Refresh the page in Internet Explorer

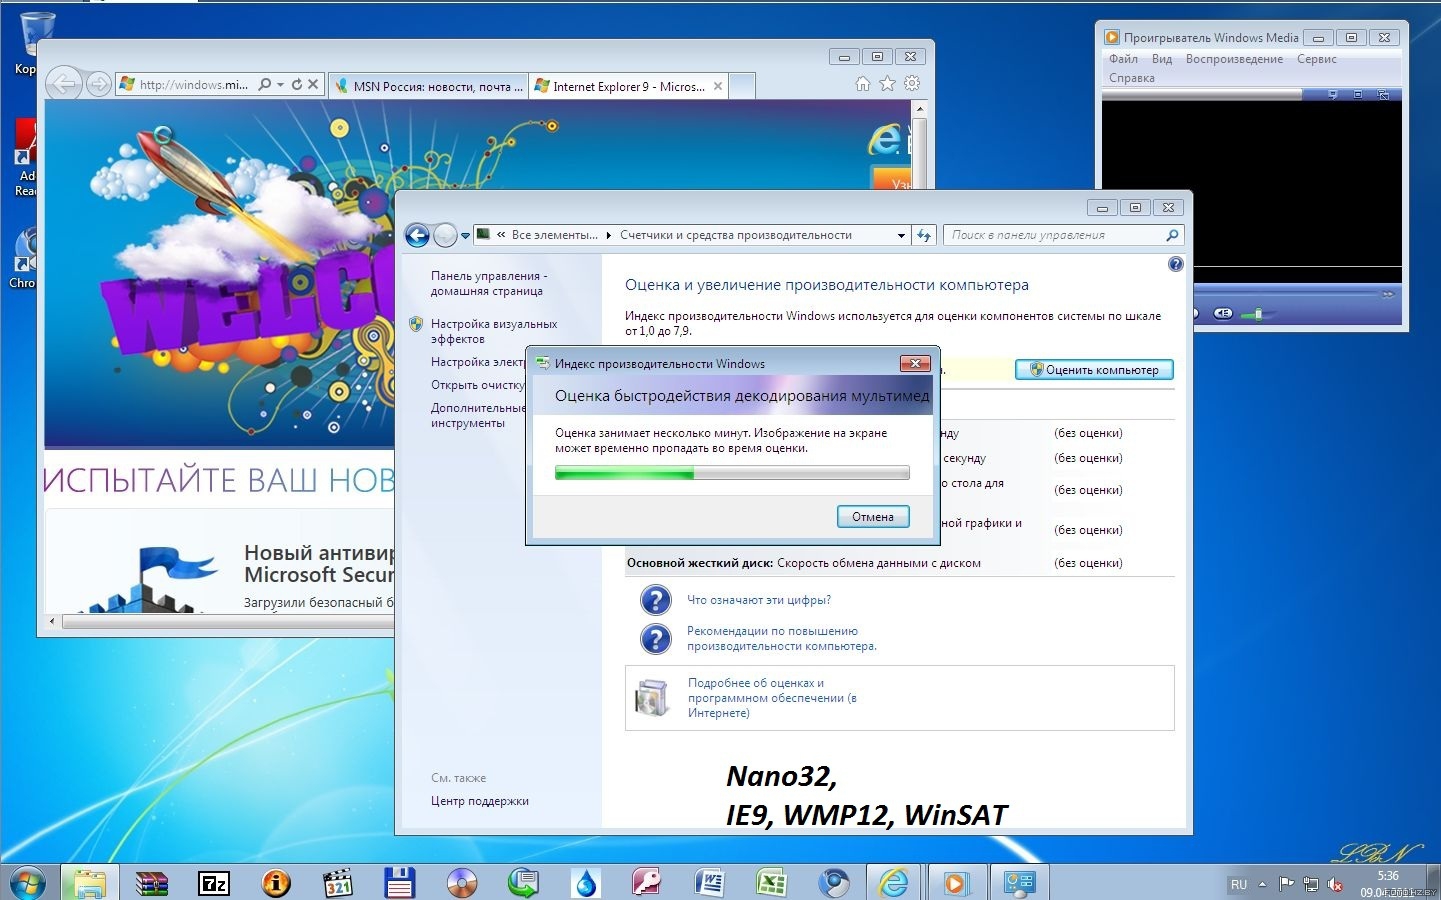pyautogui.click(x=296, y=85)
